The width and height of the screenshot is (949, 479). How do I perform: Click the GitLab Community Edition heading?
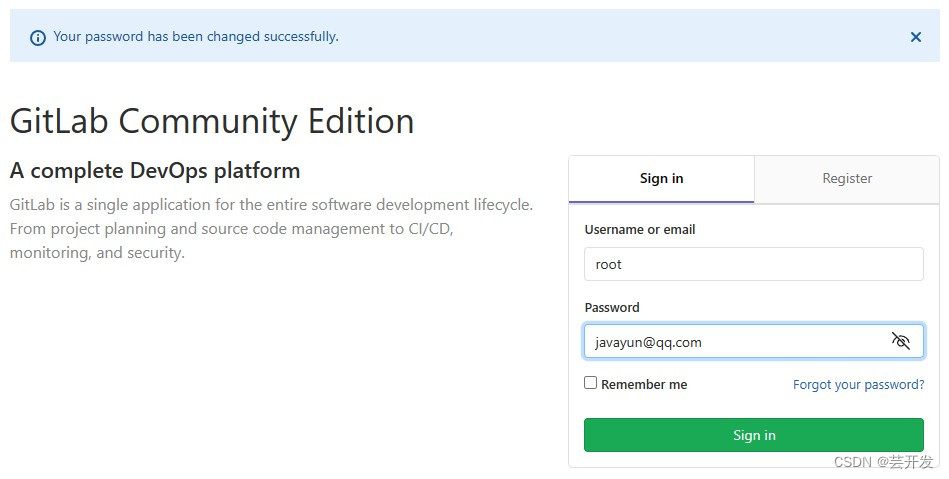(212, 121)
